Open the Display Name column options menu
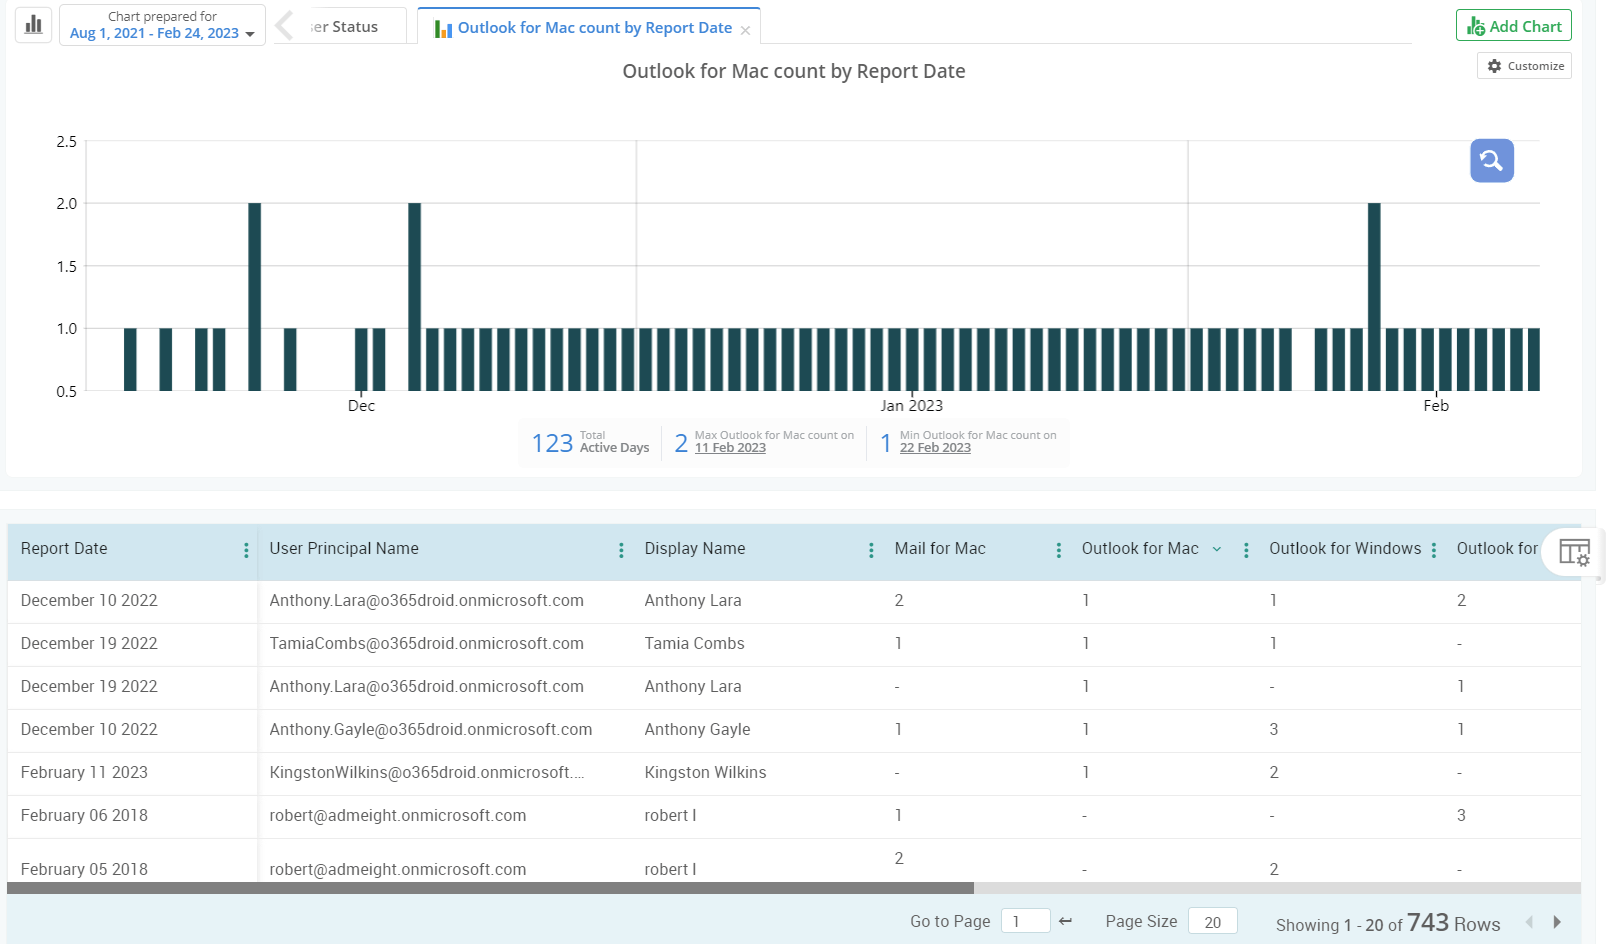This screenshot has height=944, width=1611. pyautogui.click(x=871, y=549)
